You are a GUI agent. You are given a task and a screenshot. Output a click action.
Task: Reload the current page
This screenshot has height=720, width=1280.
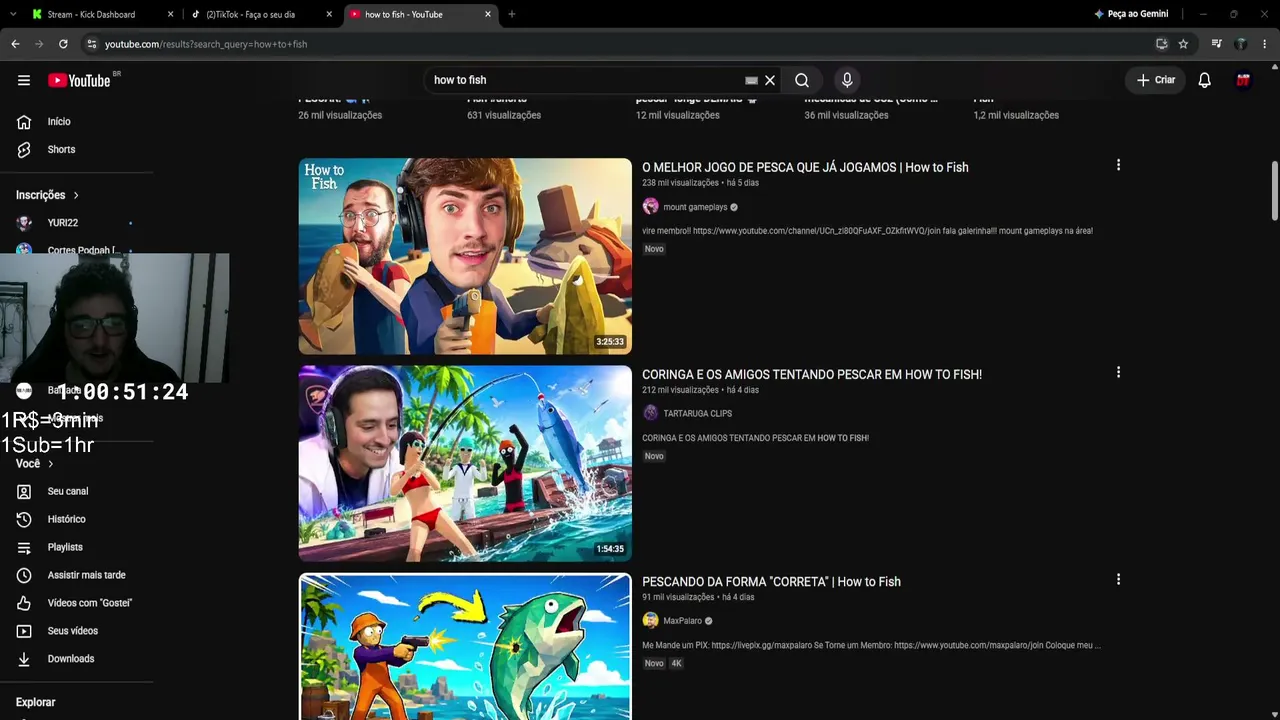tap(63, 44)
